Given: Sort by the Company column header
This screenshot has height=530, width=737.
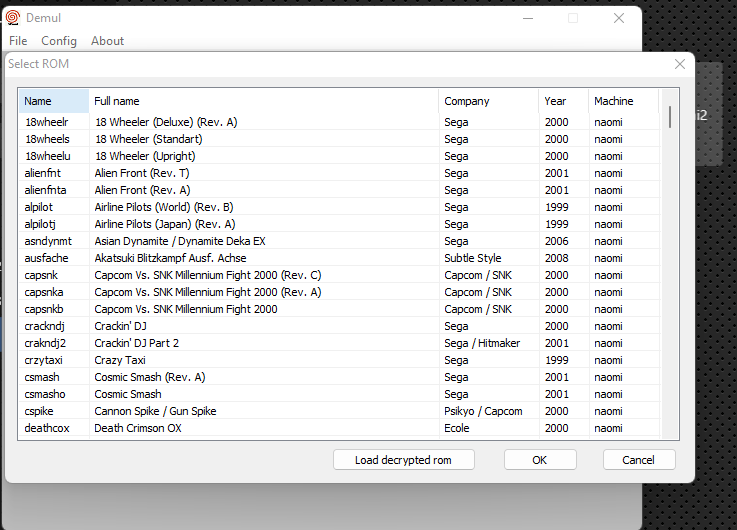Looking at the screenshot, I should [489, 101].
